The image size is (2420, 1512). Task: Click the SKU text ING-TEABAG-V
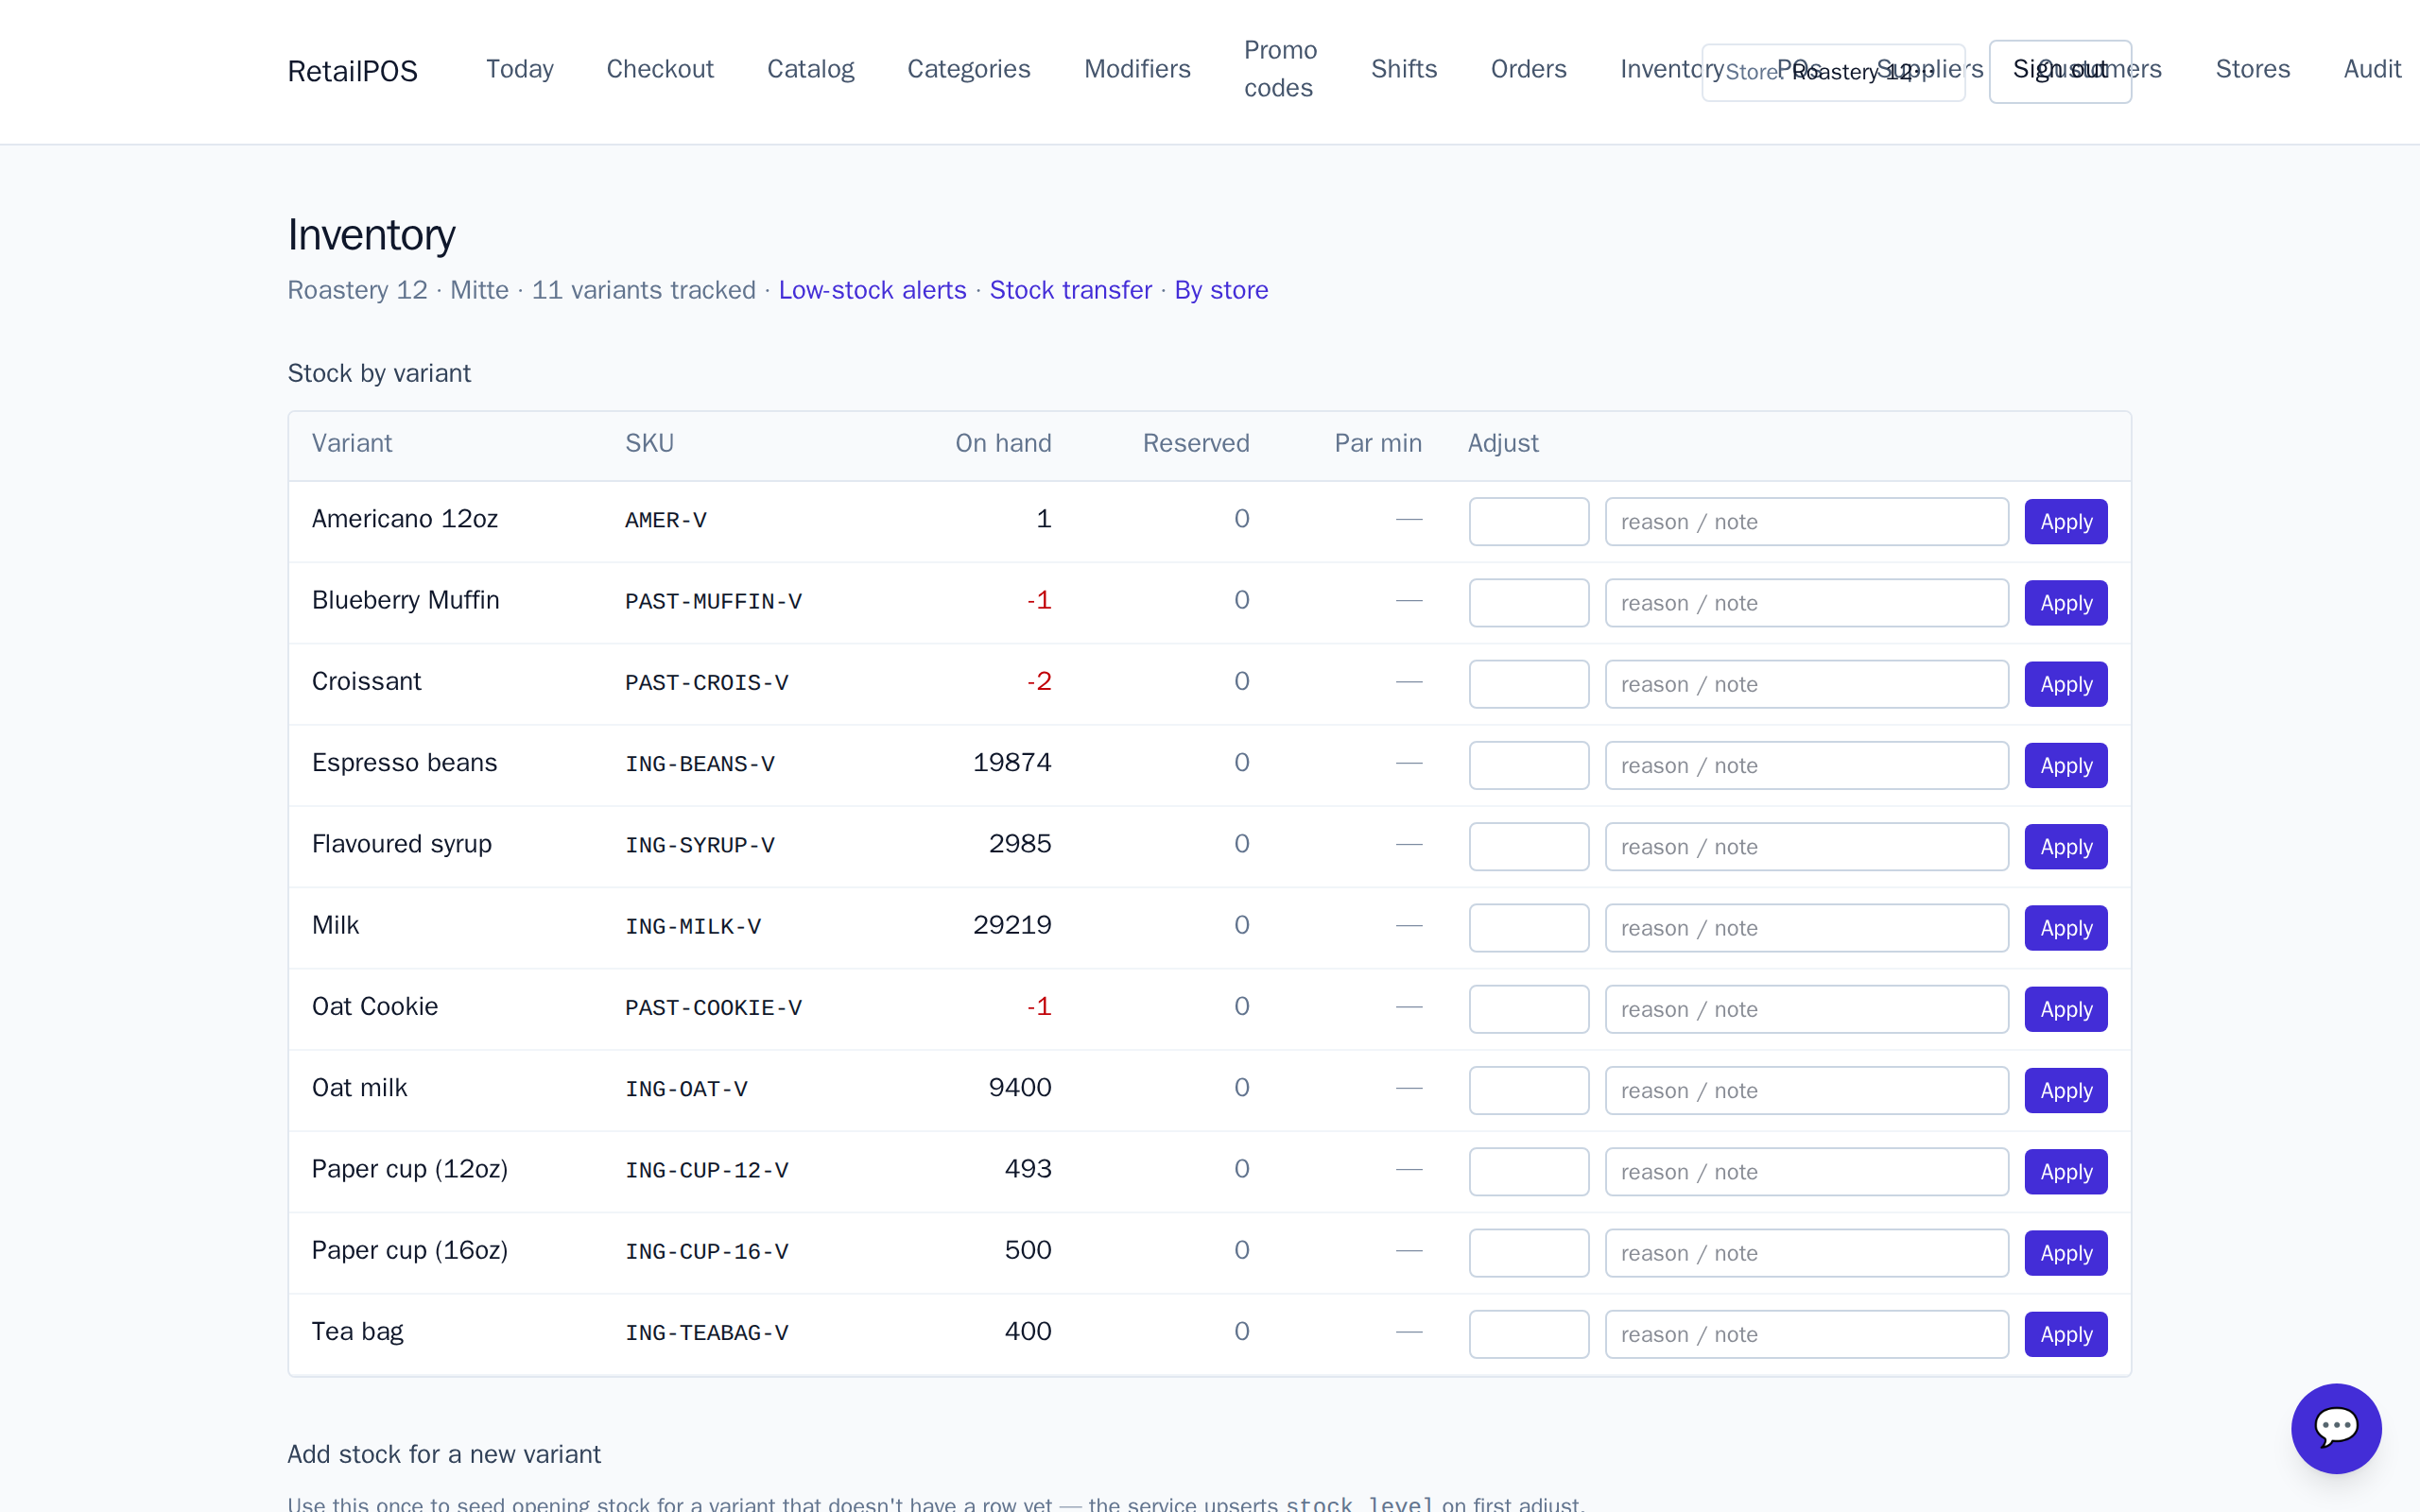706,1332
